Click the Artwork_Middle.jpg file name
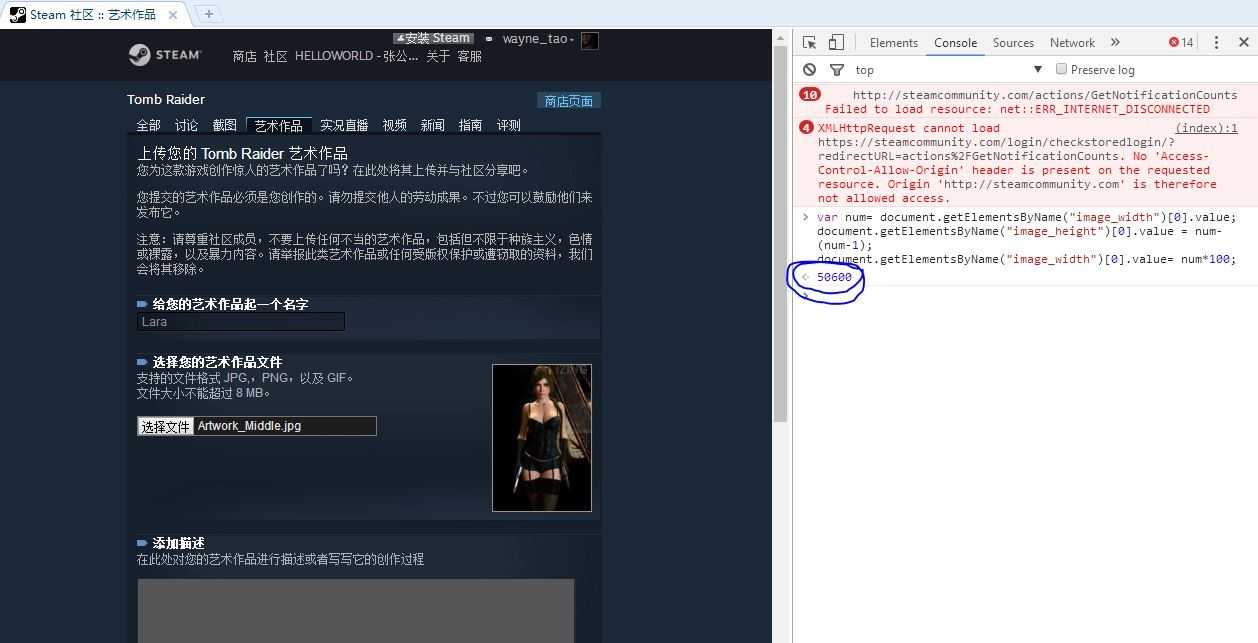 point(249,426)
